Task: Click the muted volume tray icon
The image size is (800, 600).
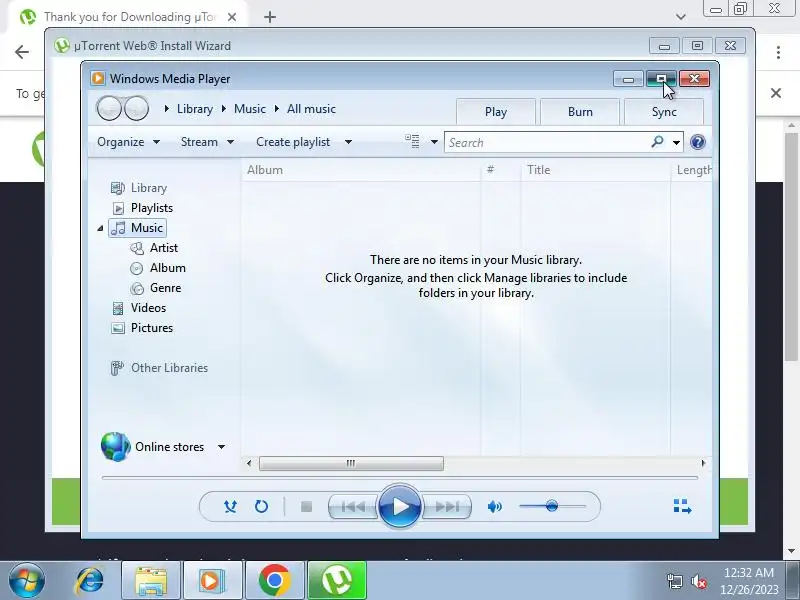Action: click(698, 581)
